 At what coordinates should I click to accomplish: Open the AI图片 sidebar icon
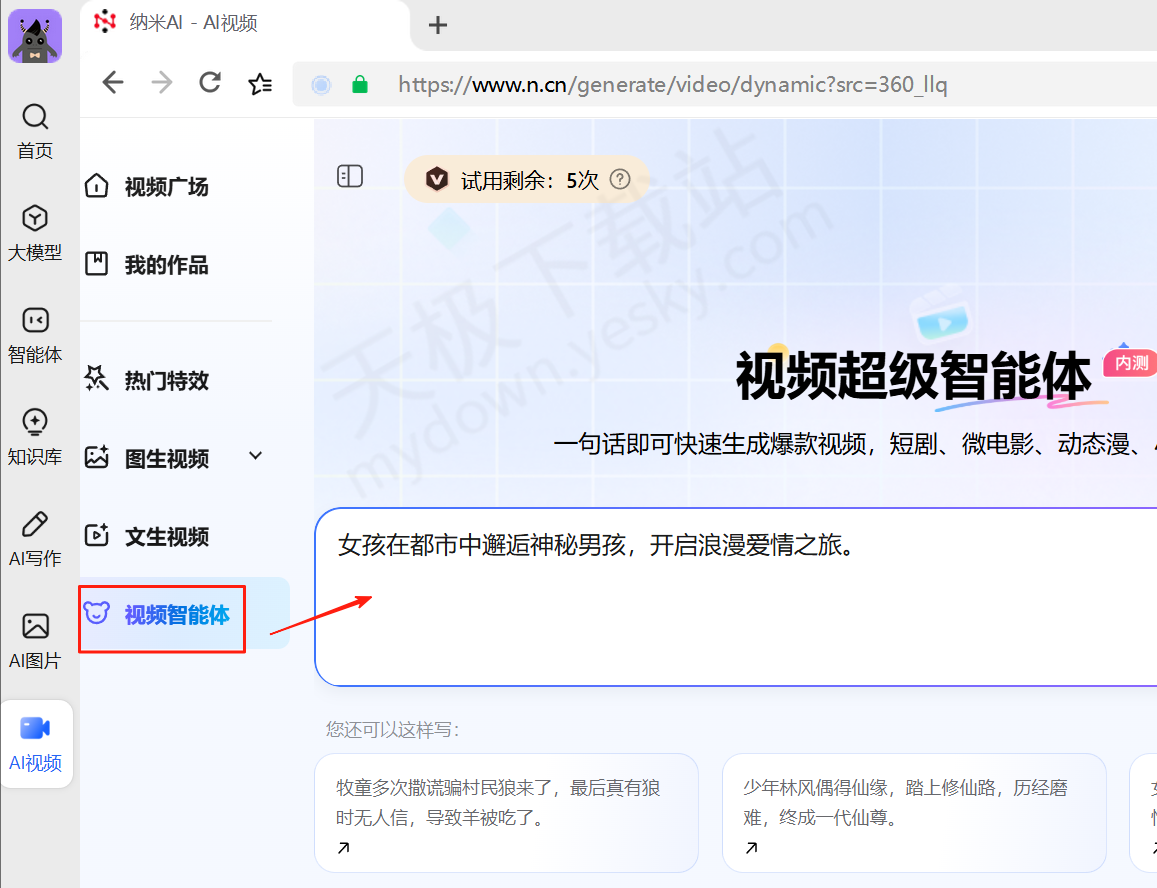[x=35, y=626]
